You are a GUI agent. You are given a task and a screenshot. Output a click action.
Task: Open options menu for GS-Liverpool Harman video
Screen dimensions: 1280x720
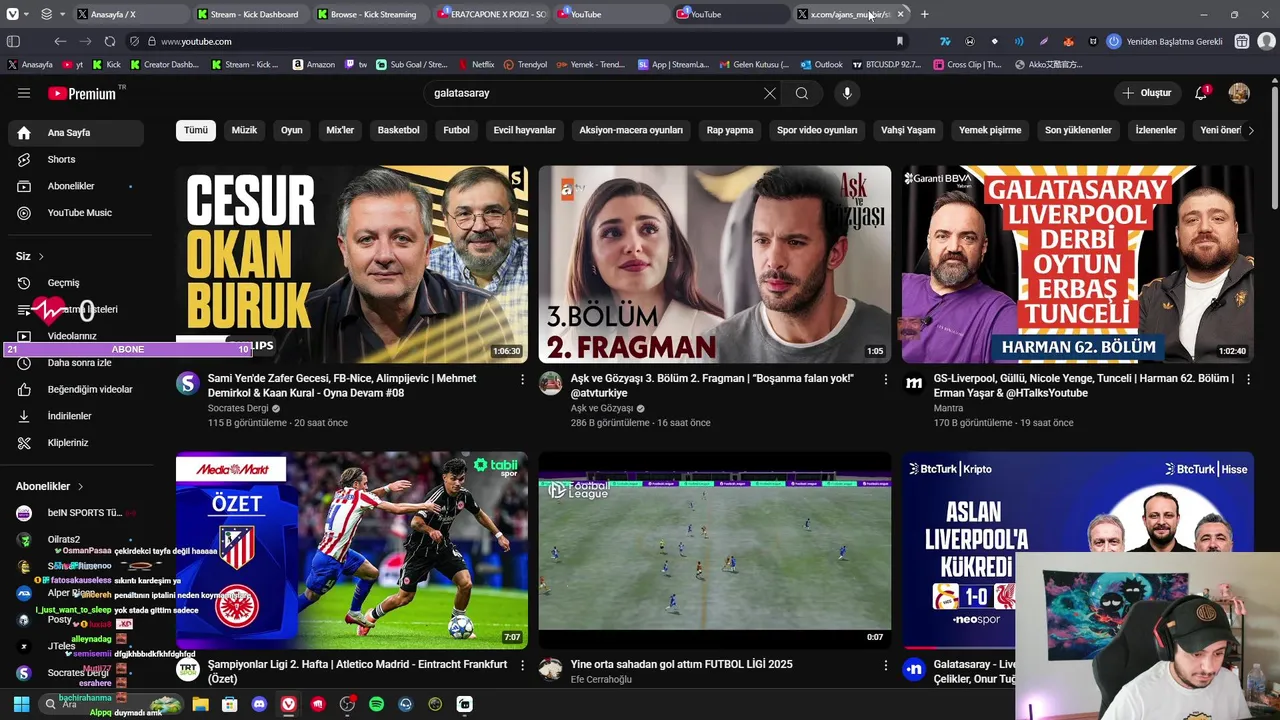click(x=1248, y=379)
